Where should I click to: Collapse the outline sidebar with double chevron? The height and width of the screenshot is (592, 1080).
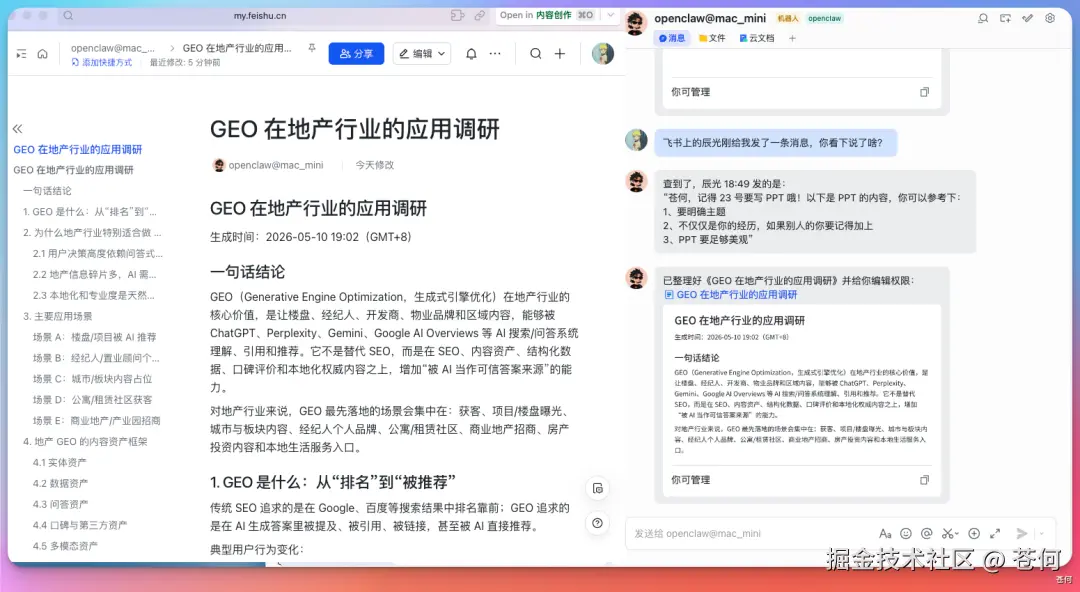(x=17, y=129)
